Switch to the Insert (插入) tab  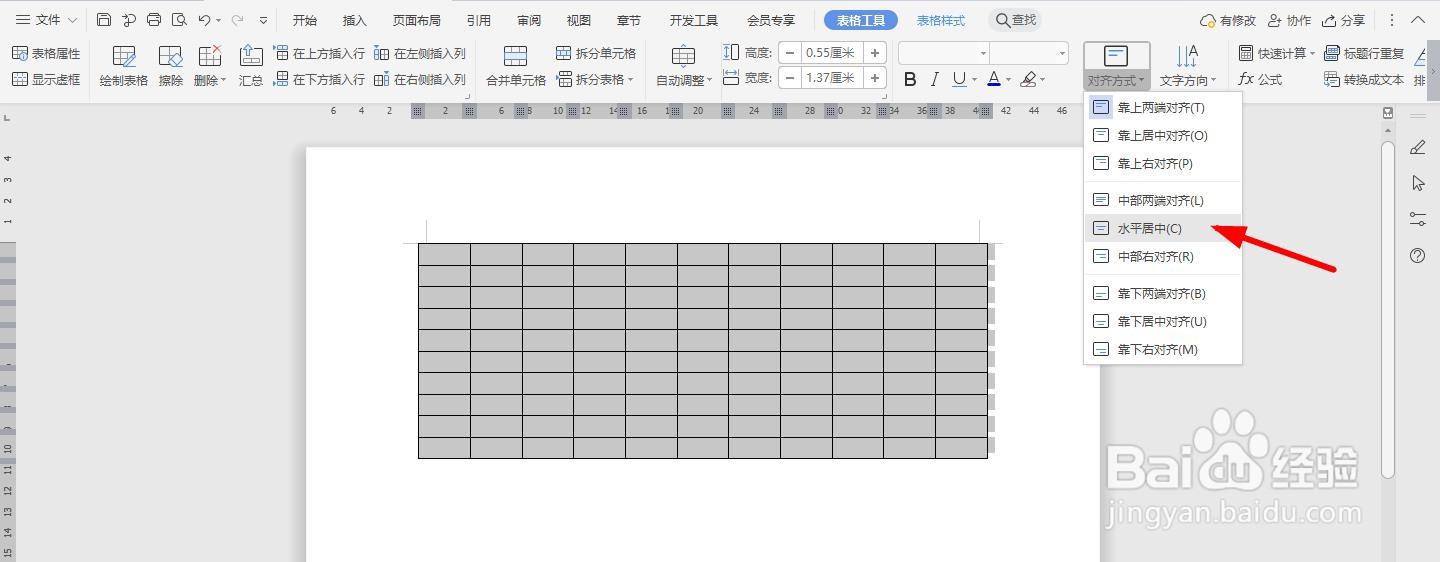[x=355, y=20]
